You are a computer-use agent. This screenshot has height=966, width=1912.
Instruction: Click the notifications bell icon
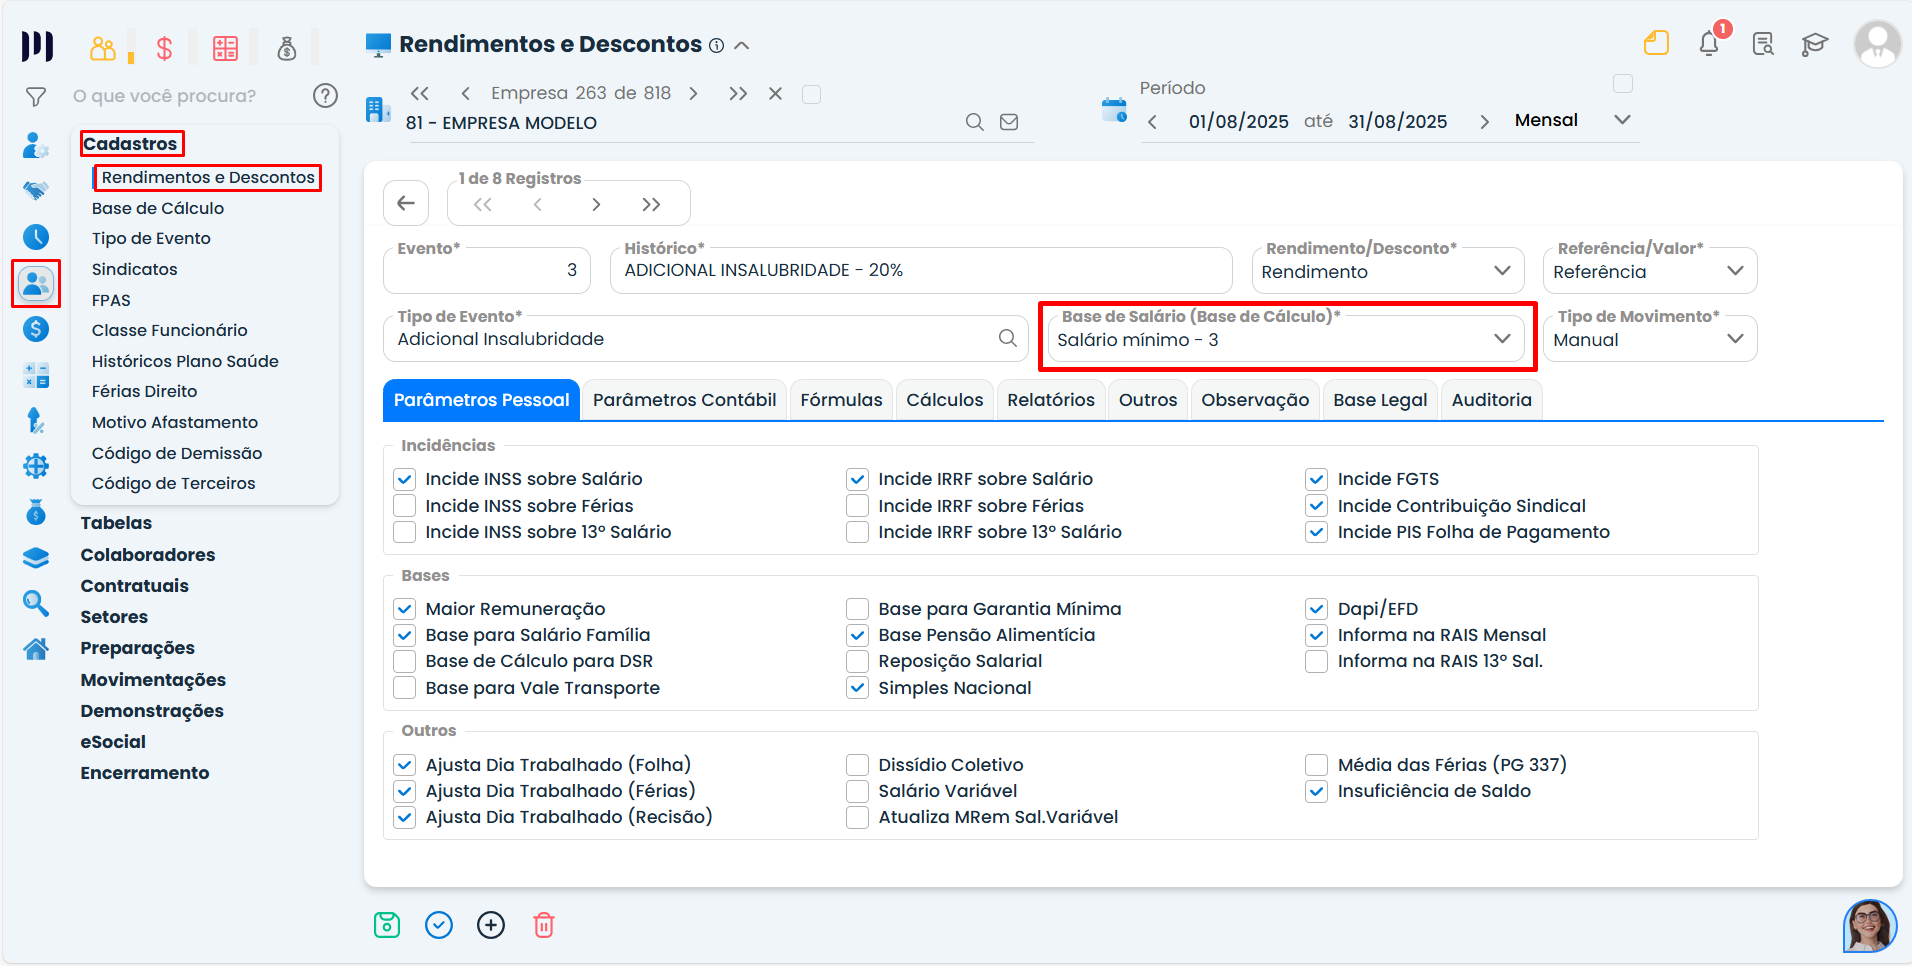[x=1709, y=44]
